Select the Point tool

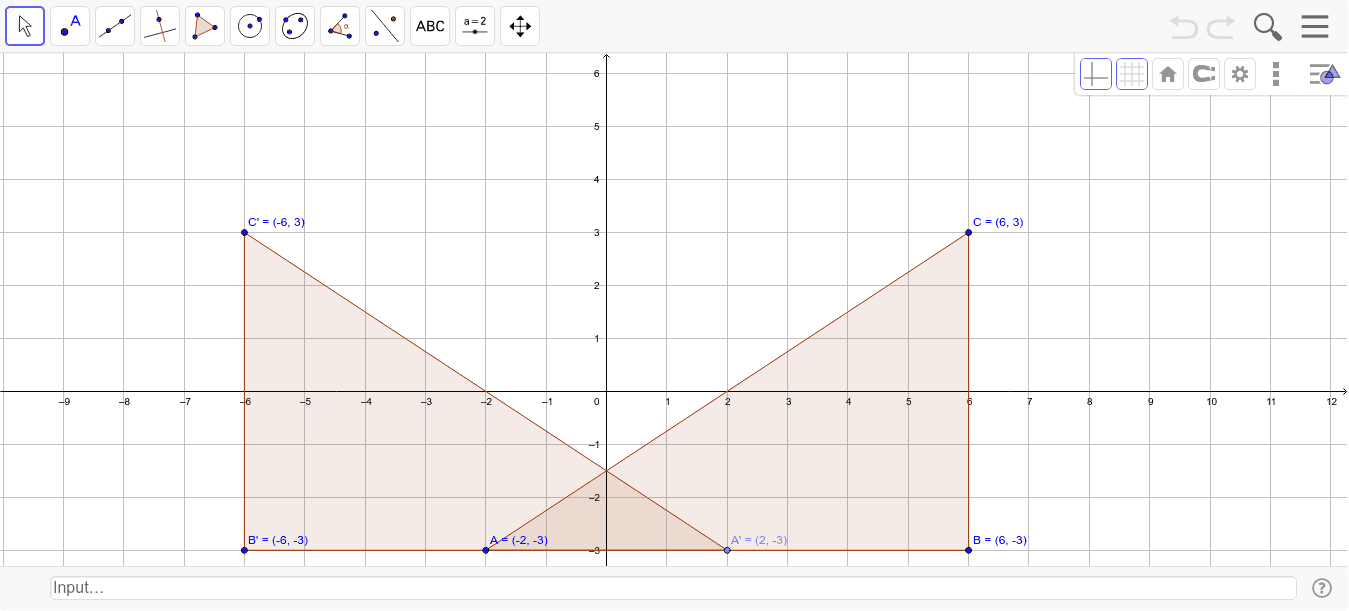point(70,26)
